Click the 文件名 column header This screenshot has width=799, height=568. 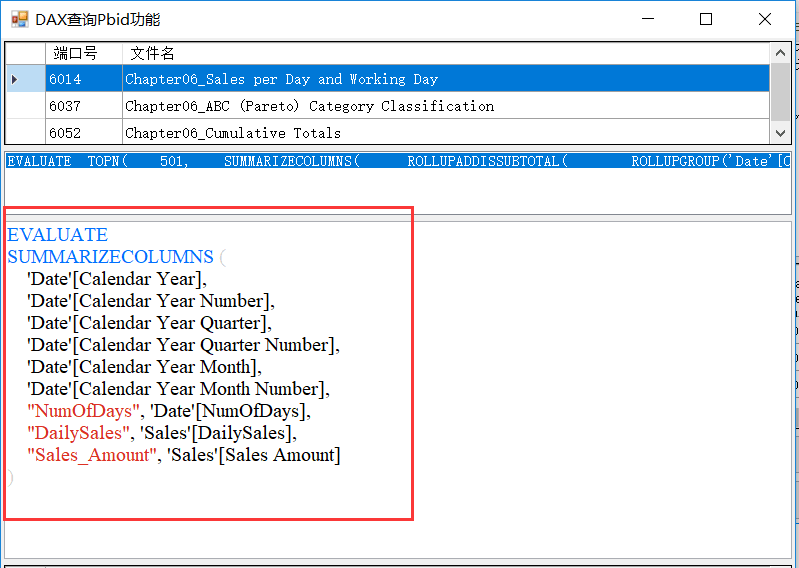click(x=446, y=53)
